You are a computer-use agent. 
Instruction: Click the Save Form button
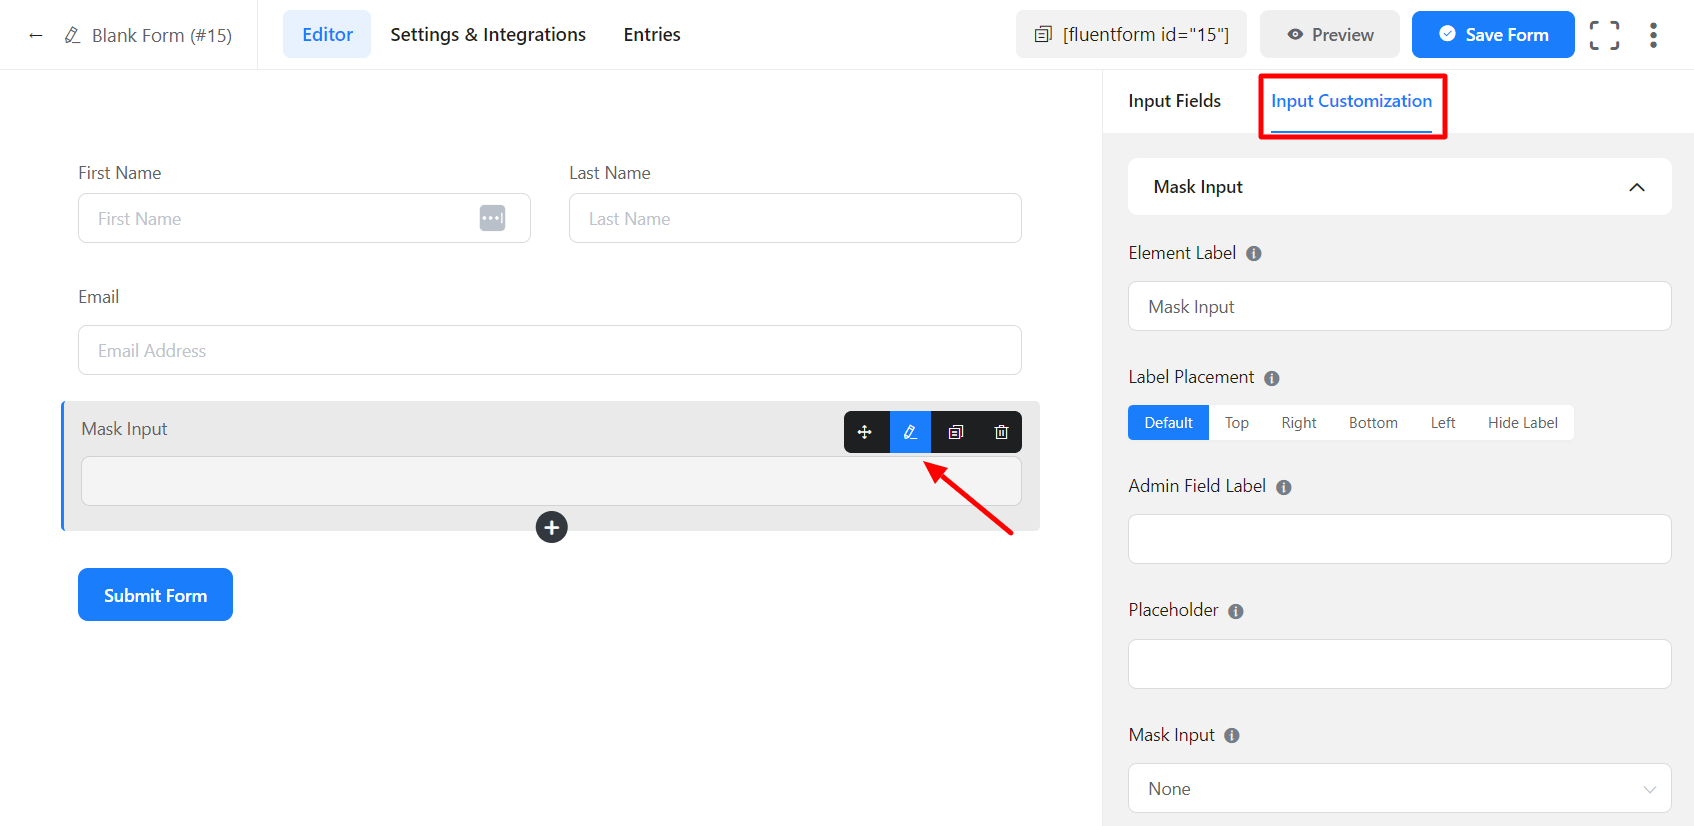pyautogui.click(x=1492, y=35)
